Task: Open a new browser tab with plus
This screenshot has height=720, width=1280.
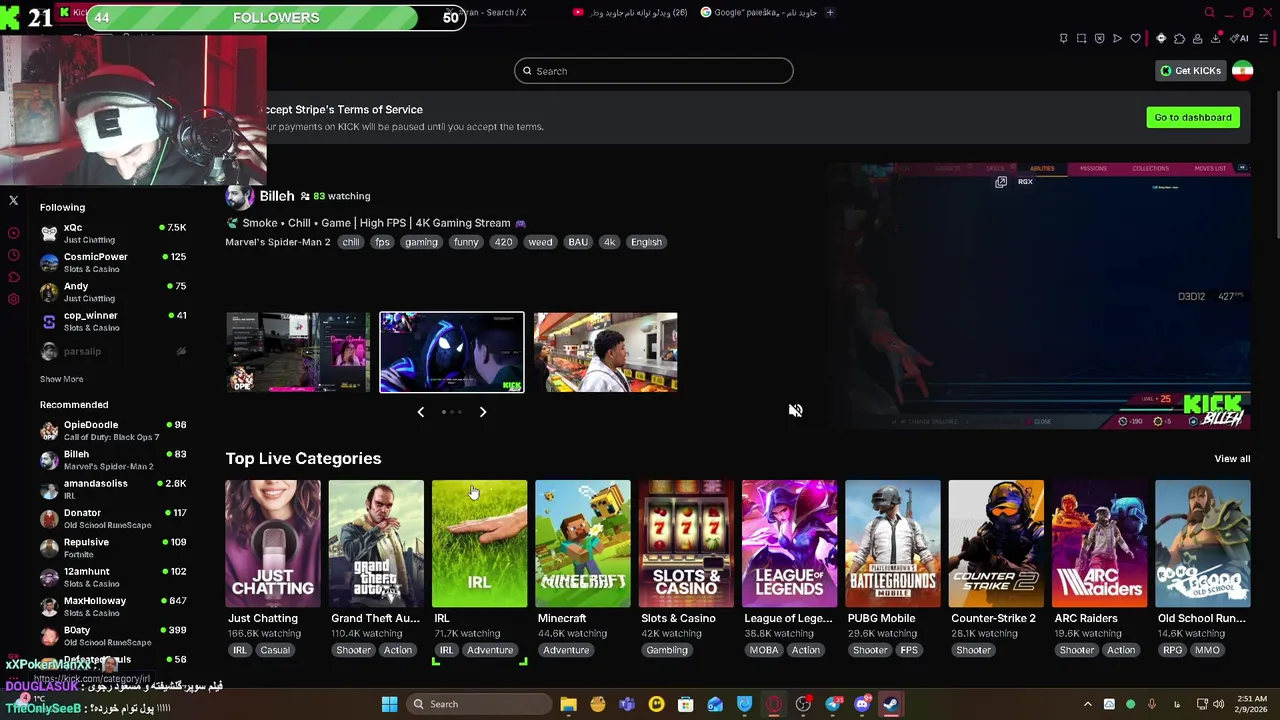Action: [830, 12]
